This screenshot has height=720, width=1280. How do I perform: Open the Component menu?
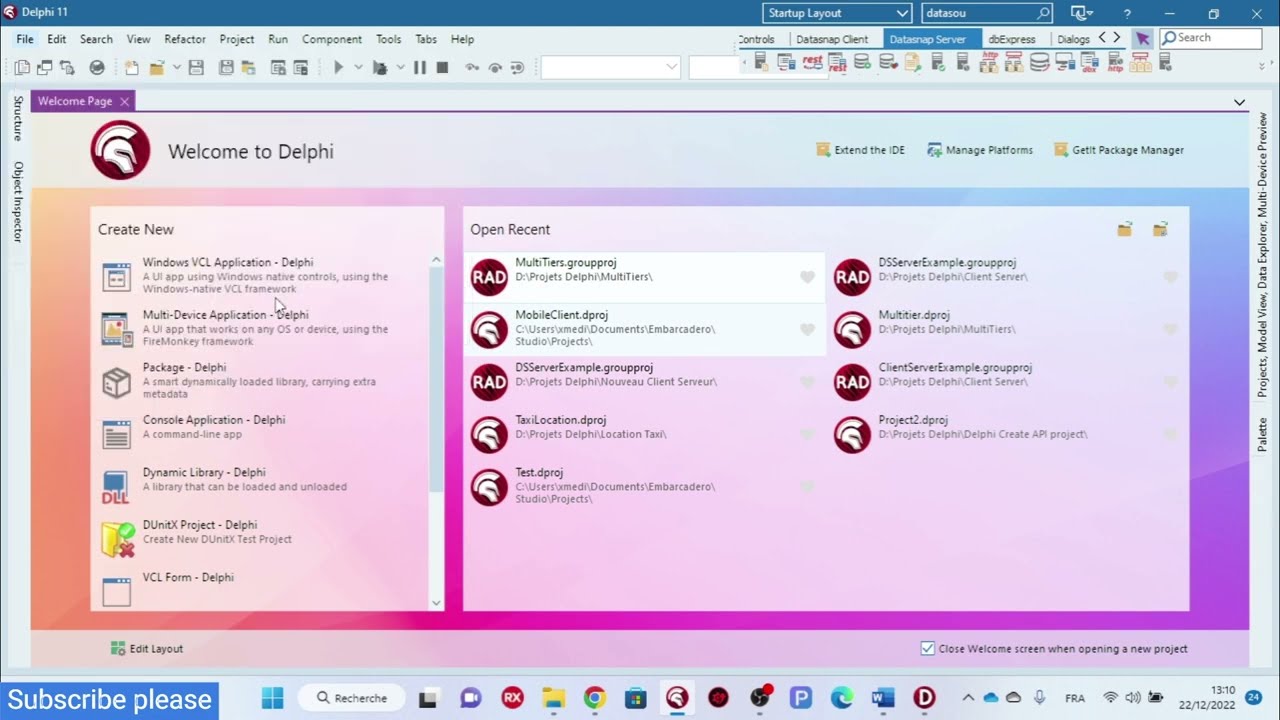(332, 39)
